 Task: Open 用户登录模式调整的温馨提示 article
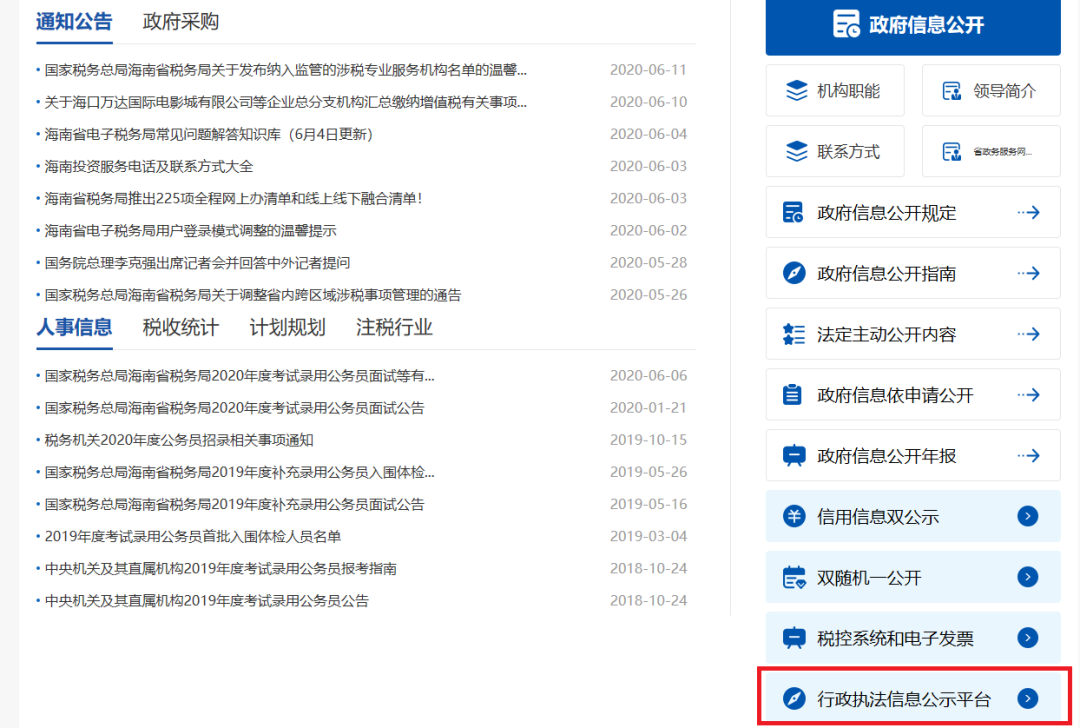coord(190,231)
